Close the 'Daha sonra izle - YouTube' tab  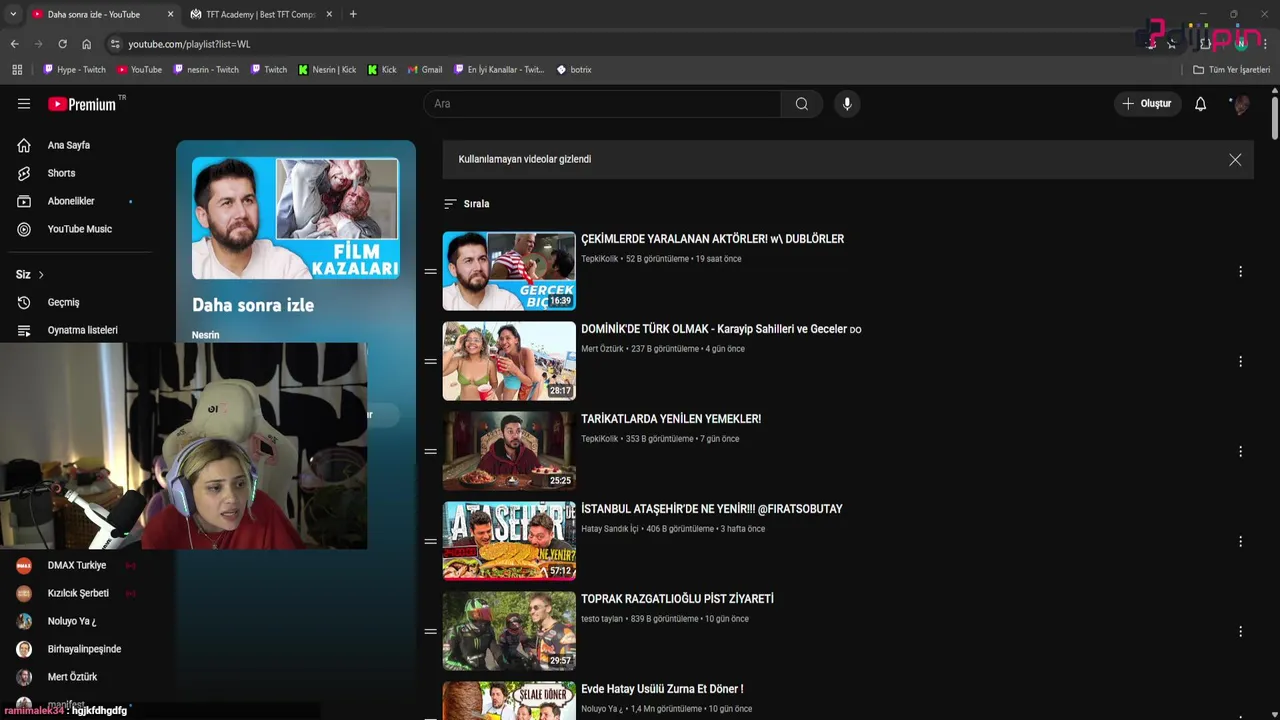(x=170, y=14)
